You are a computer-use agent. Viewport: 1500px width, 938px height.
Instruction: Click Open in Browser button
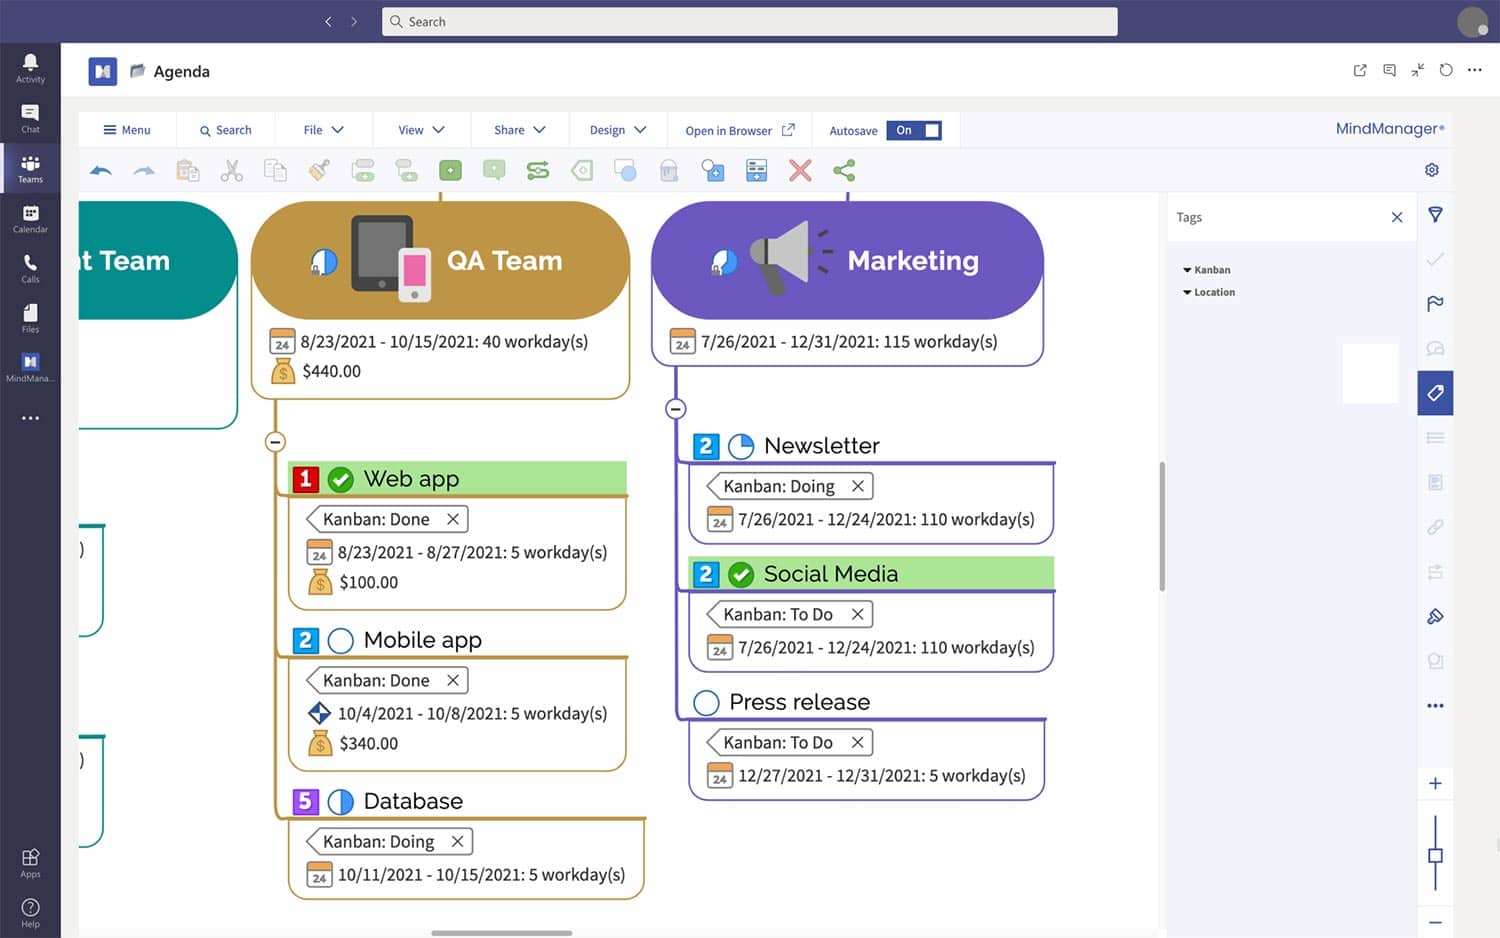click(739, 130)
